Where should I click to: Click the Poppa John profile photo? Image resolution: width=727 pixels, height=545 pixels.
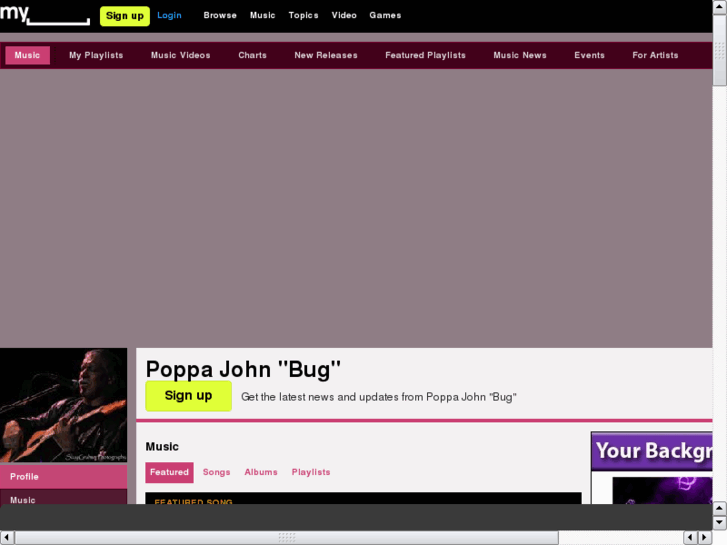(64, 405)
